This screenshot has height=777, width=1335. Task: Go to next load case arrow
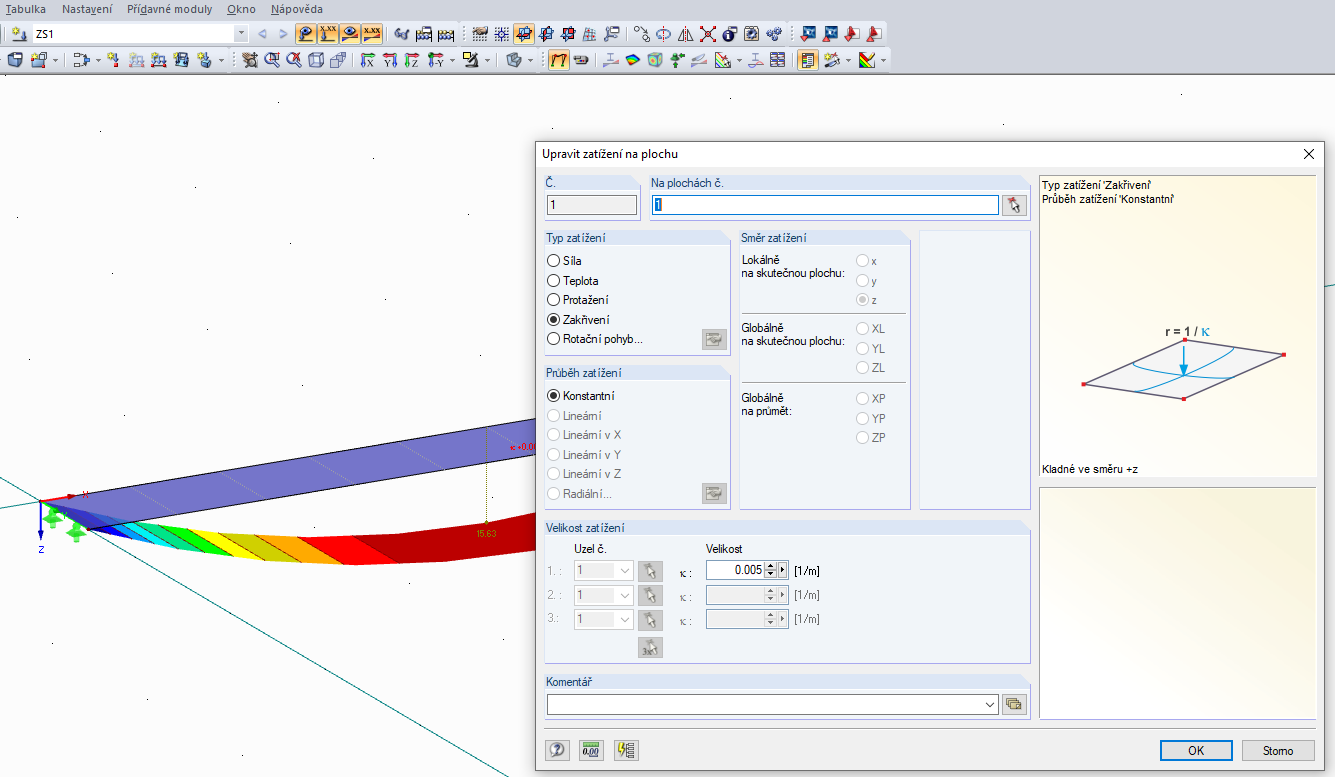pyautogui.click(x=284, y=34)
